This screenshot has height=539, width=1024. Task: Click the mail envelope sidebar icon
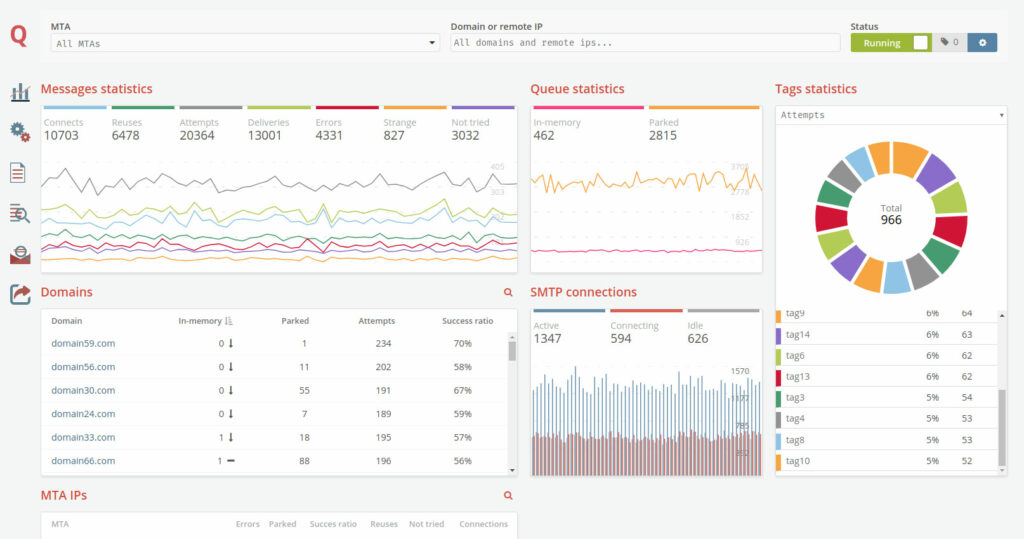pyautogui.click(x=20, y=254)
